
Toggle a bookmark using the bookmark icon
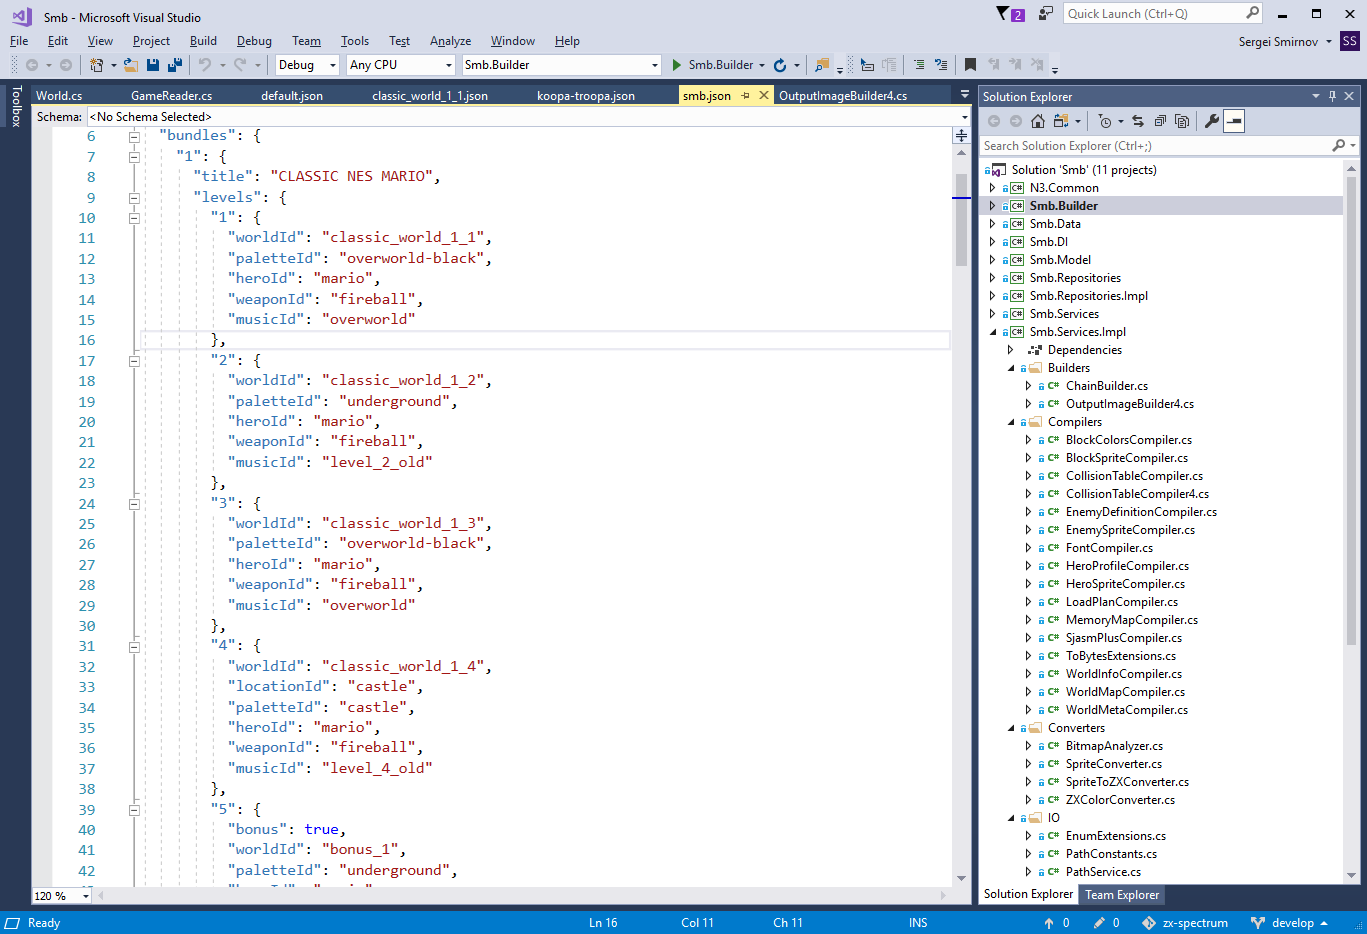pyautogui.click(x=969, y=65)
